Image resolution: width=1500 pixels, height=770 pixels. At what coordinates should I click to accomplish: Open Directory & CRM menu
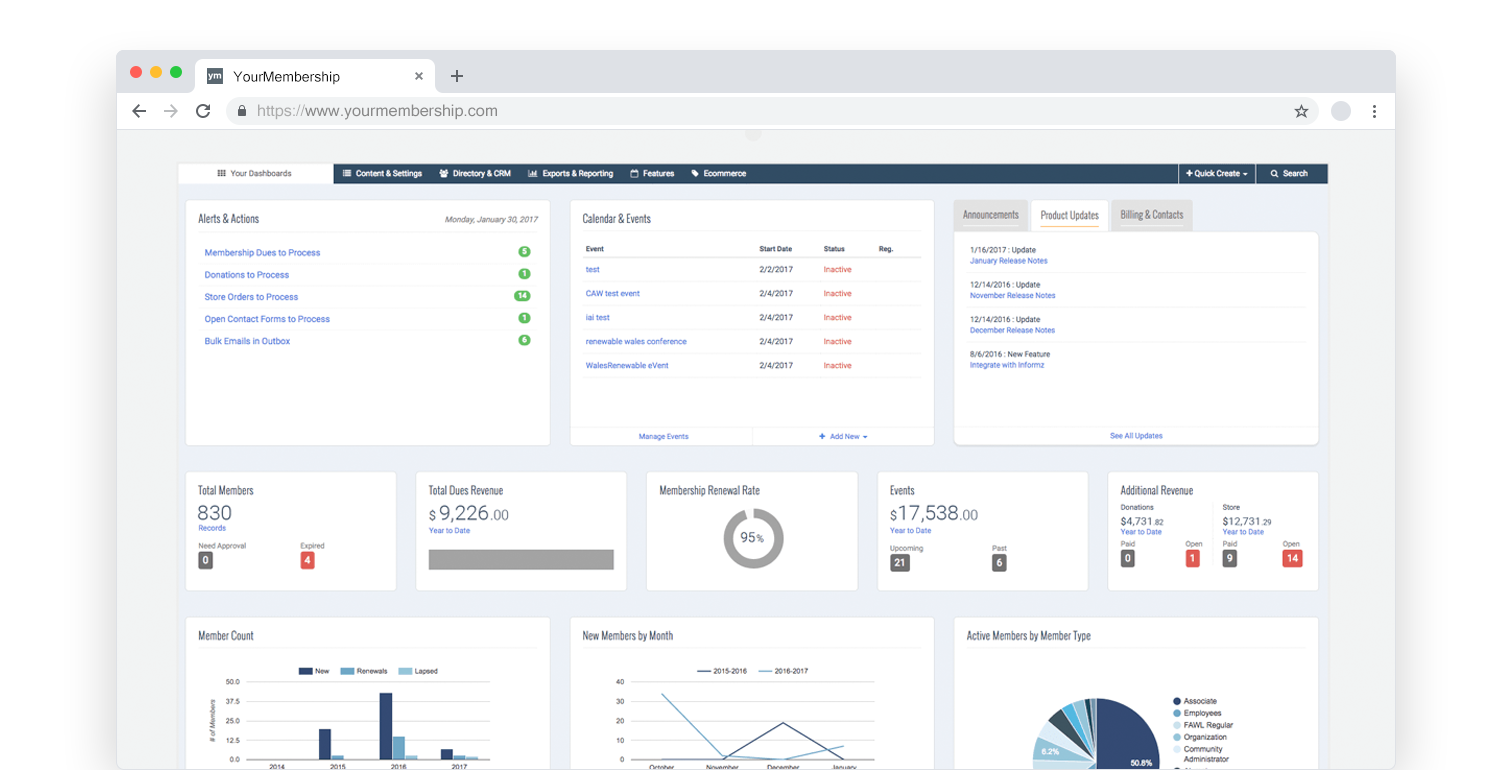pos(475,173)
